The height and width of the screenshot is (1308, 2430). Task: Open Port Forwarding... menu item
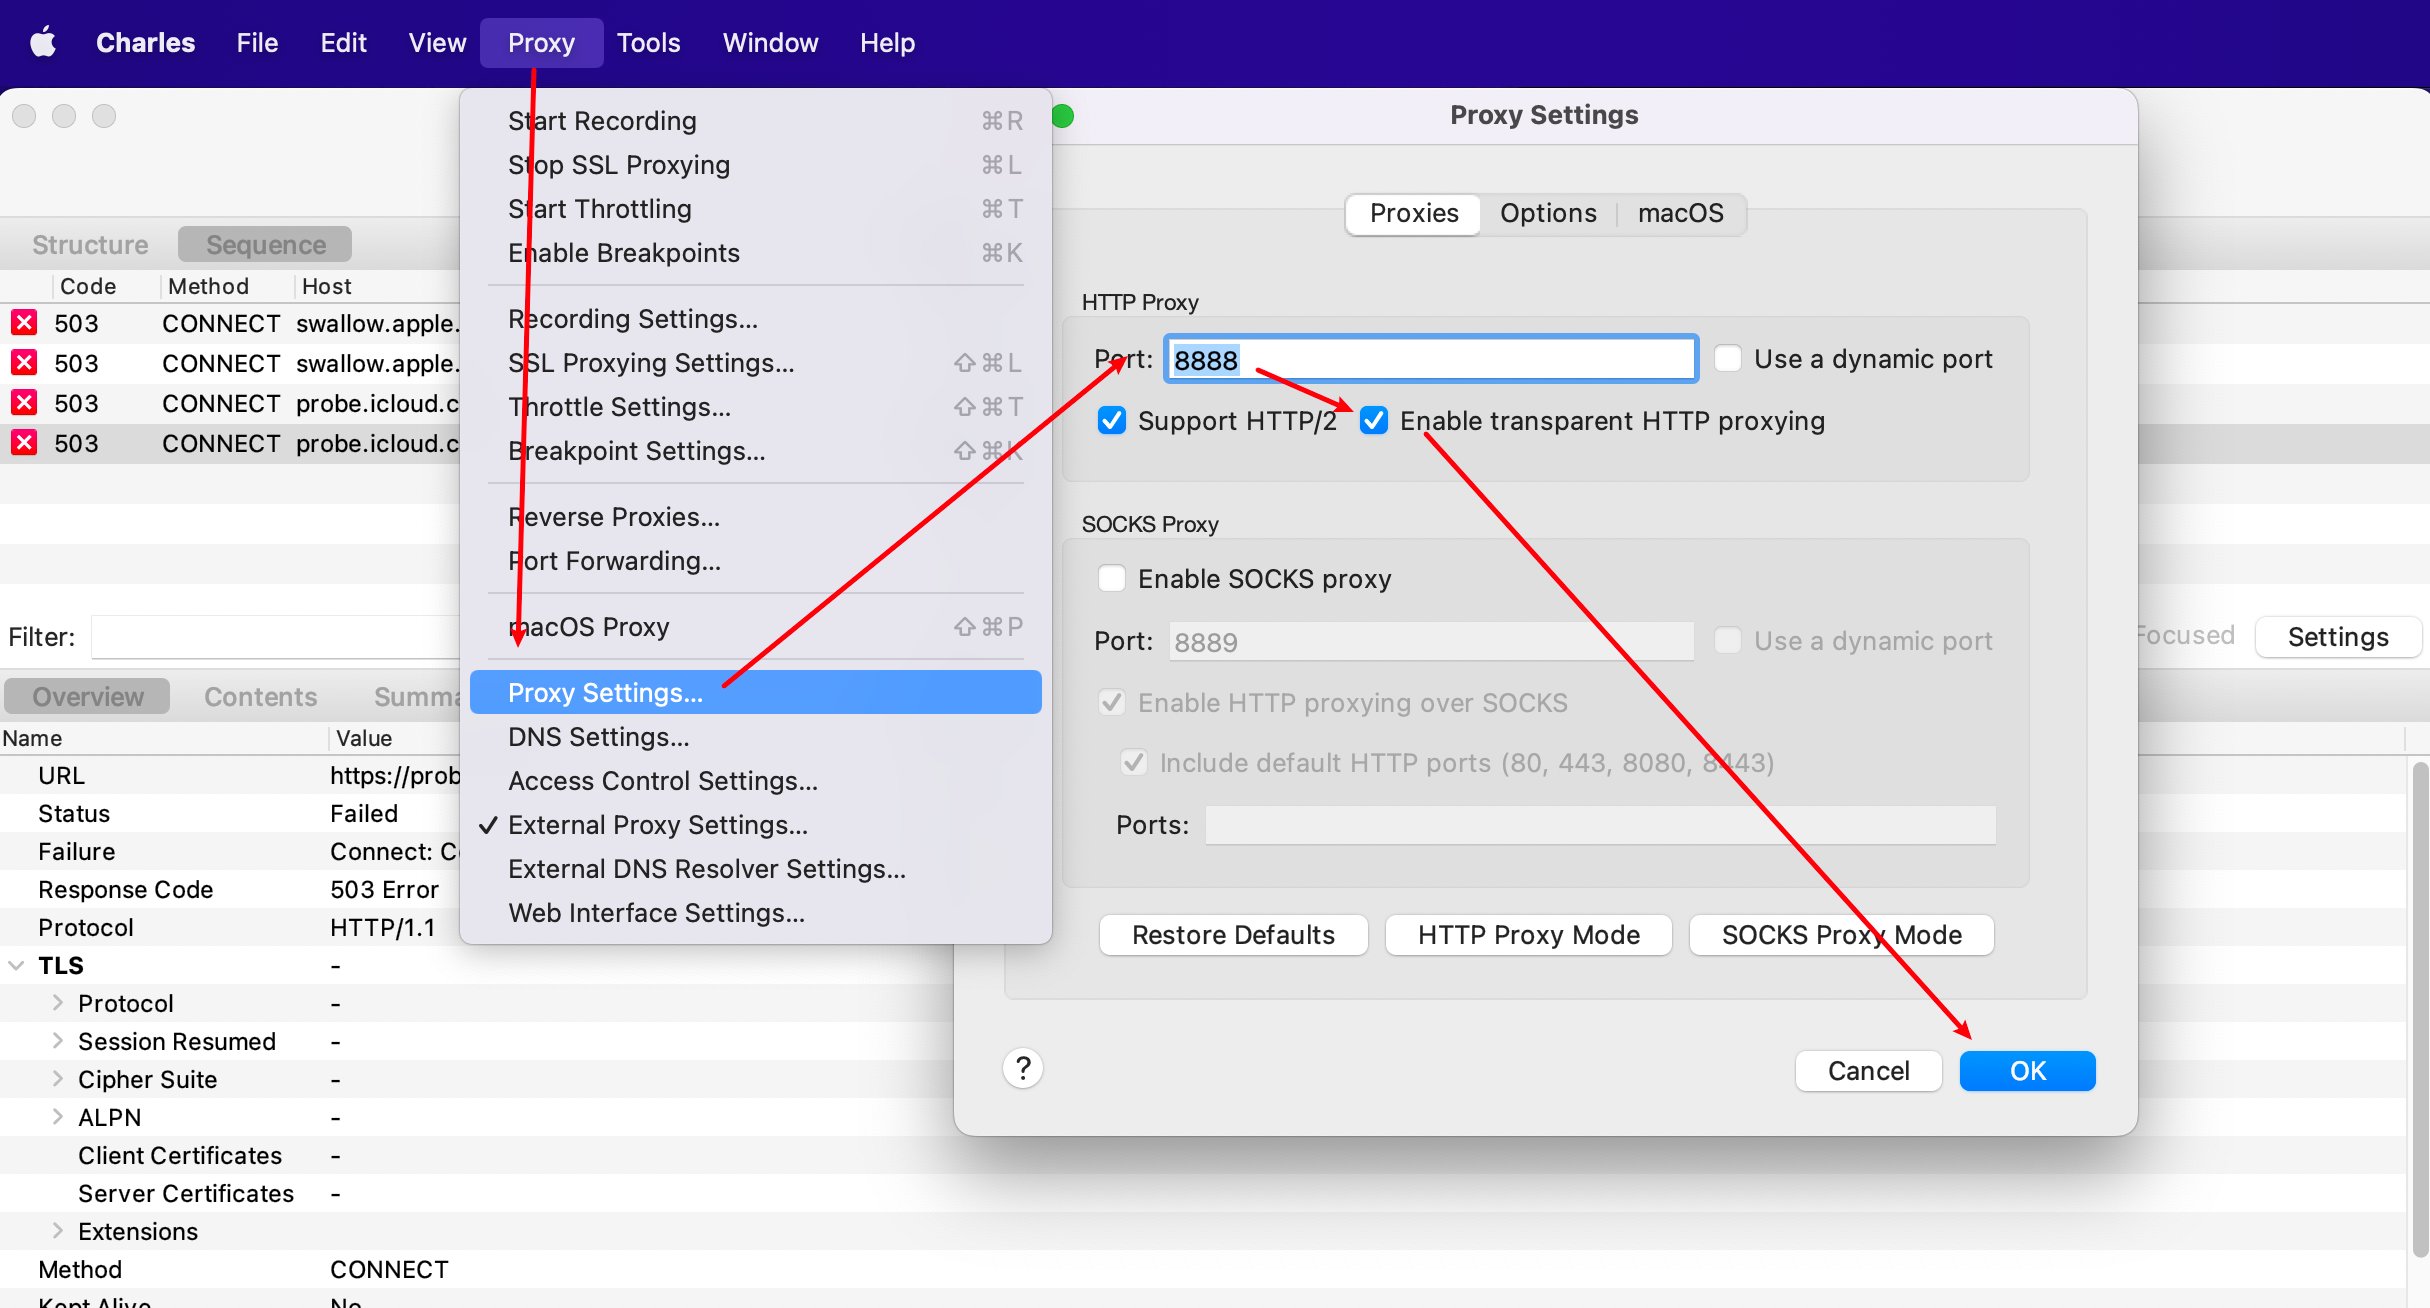[x=756, y=561]
